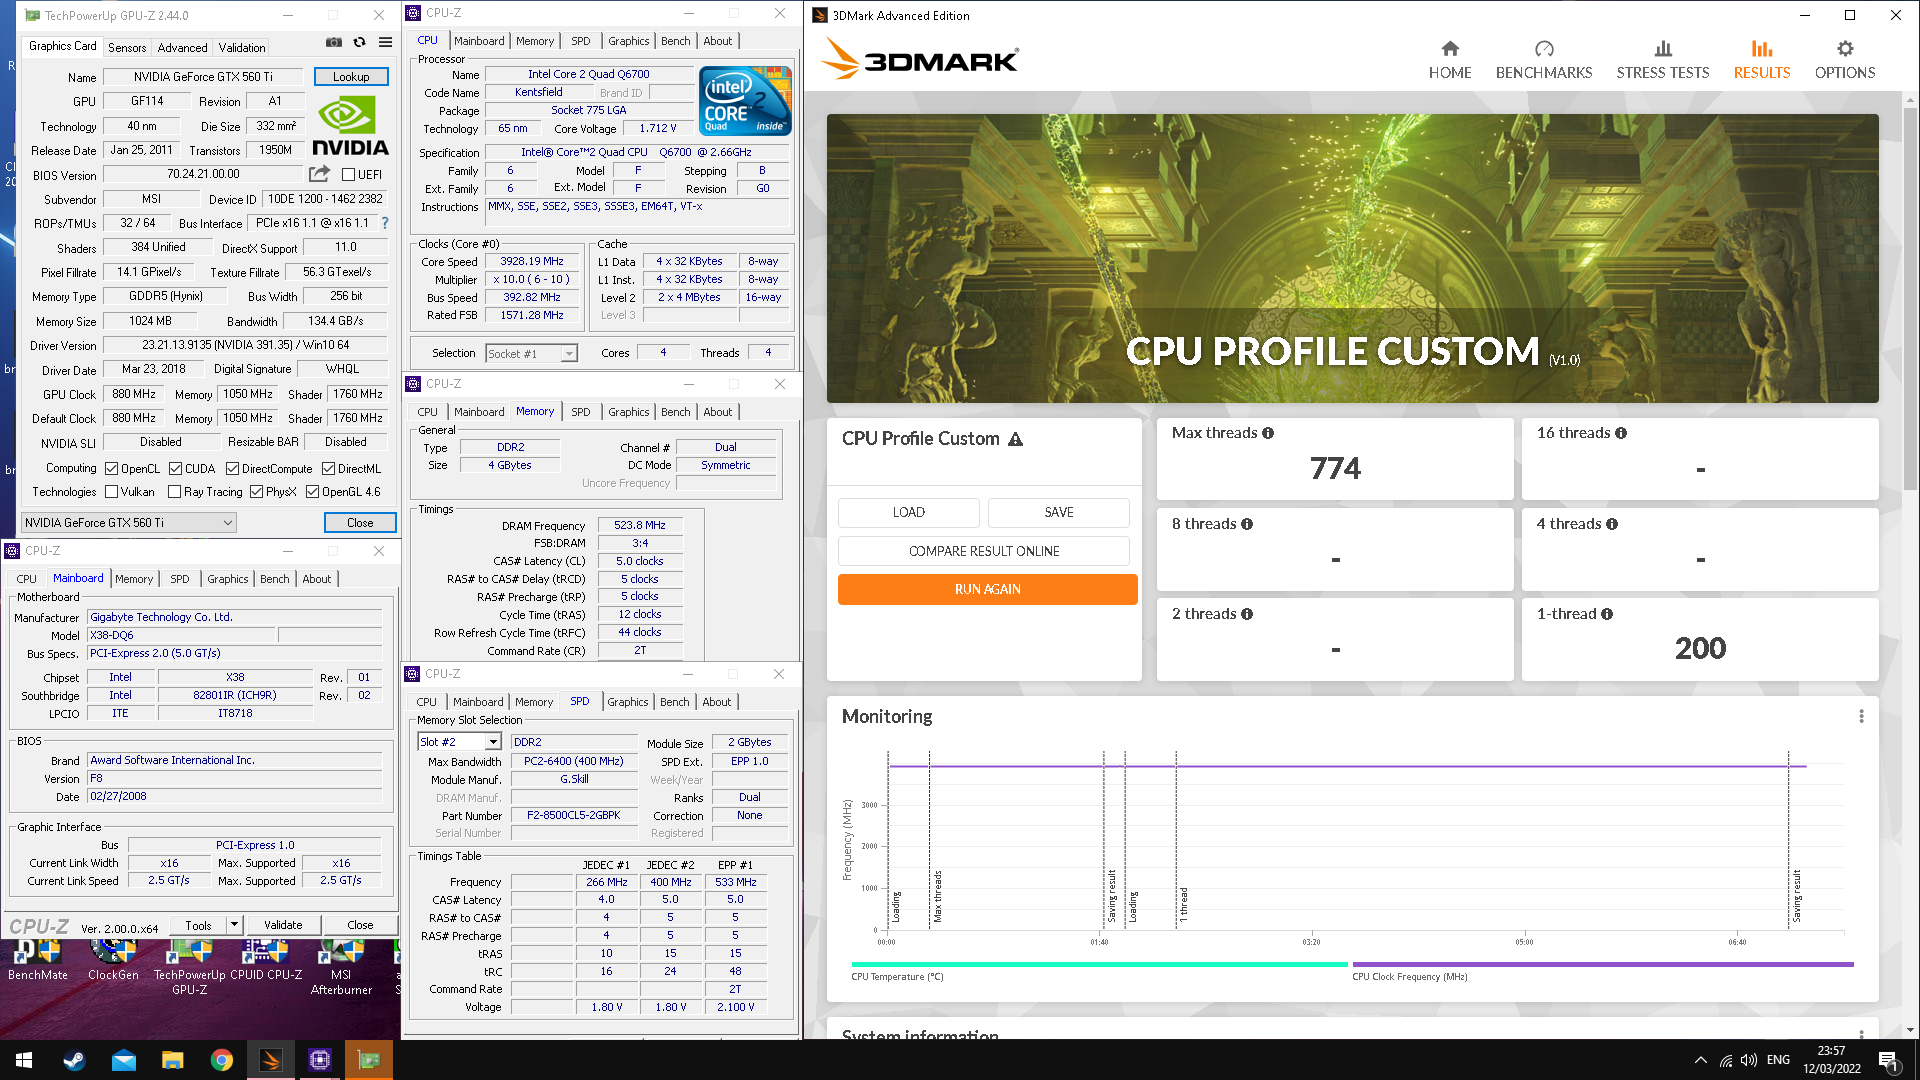
Task: Click volume icon in system tray
Action: (1748, 1060)
